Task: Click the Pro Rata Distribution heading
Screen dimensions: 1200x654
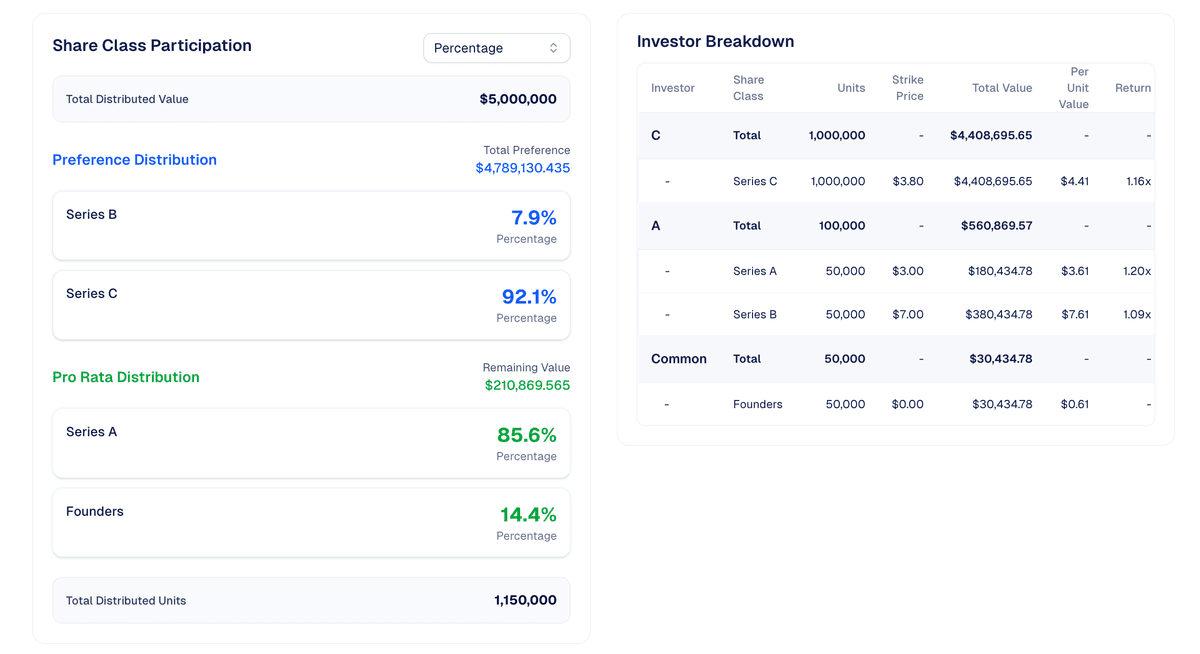Action: [126, 377]
